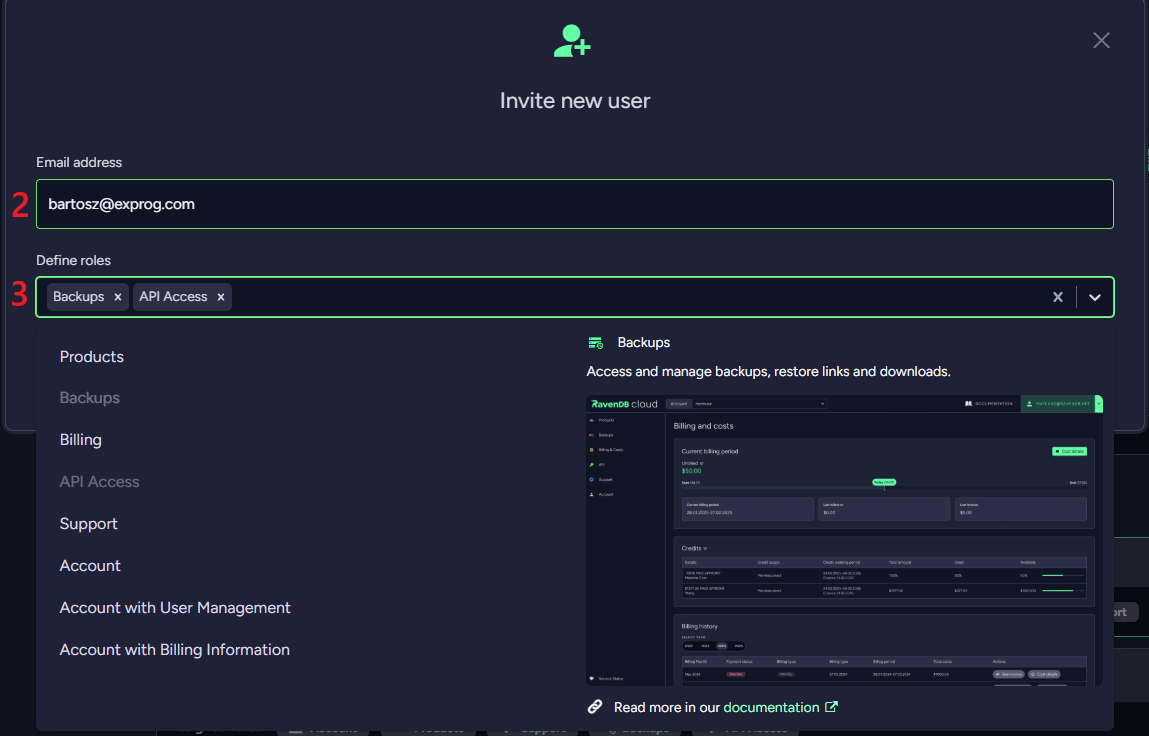Screen dimensions: 1149x736
Task: Click the chain link icon beside Read more
Action: (595, 707)
